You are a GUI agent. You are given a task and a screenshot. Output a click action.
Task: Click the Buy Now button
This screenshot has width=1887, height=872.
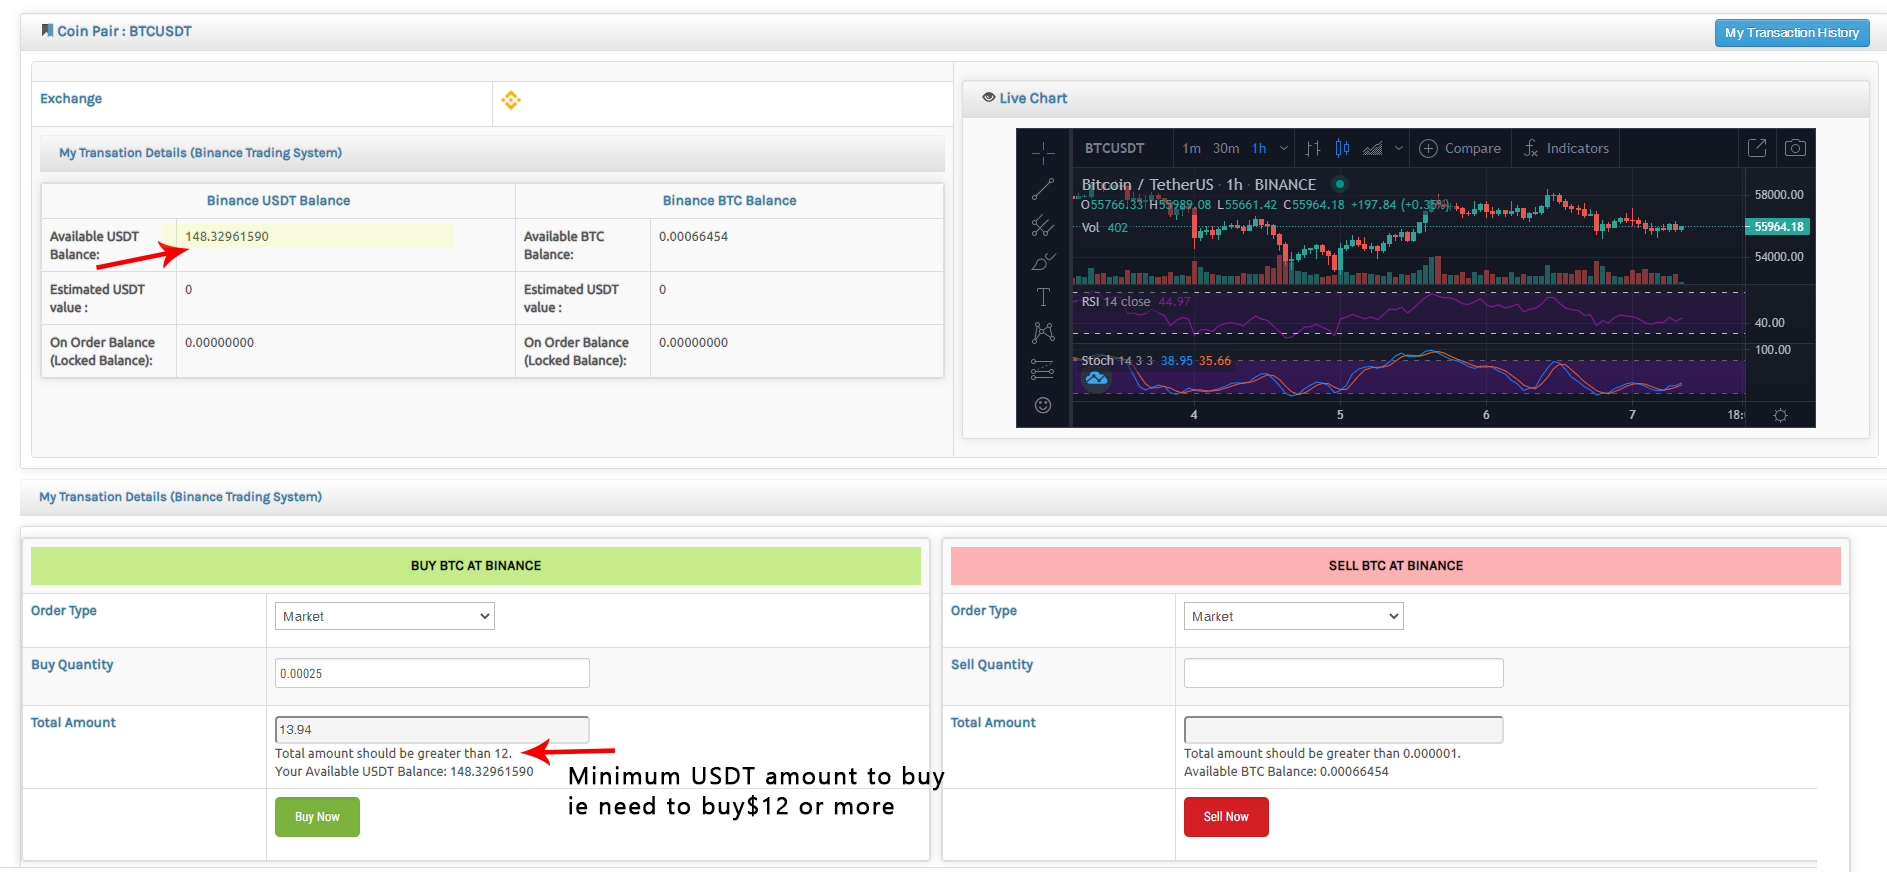pos(317,817)
